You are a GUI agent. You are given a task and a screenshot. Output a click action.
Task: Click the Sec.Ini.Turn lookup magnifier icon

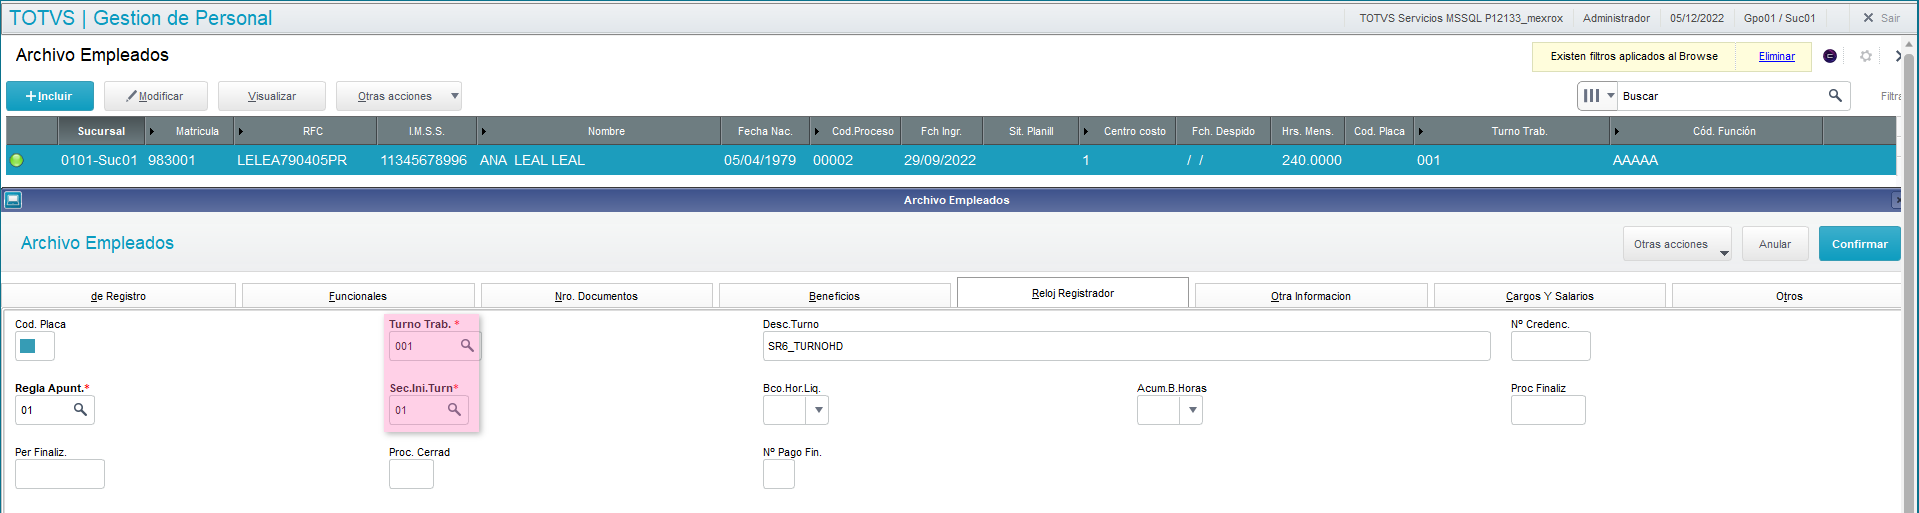(454, 409)
